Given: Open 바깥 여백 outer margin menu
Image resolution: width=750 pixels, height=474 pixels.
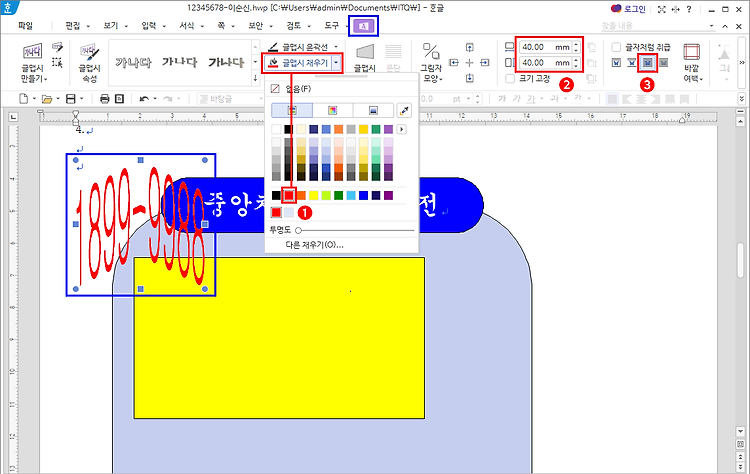Looking at the screenshot, I should pyautogui.click(x=692, y=63).
